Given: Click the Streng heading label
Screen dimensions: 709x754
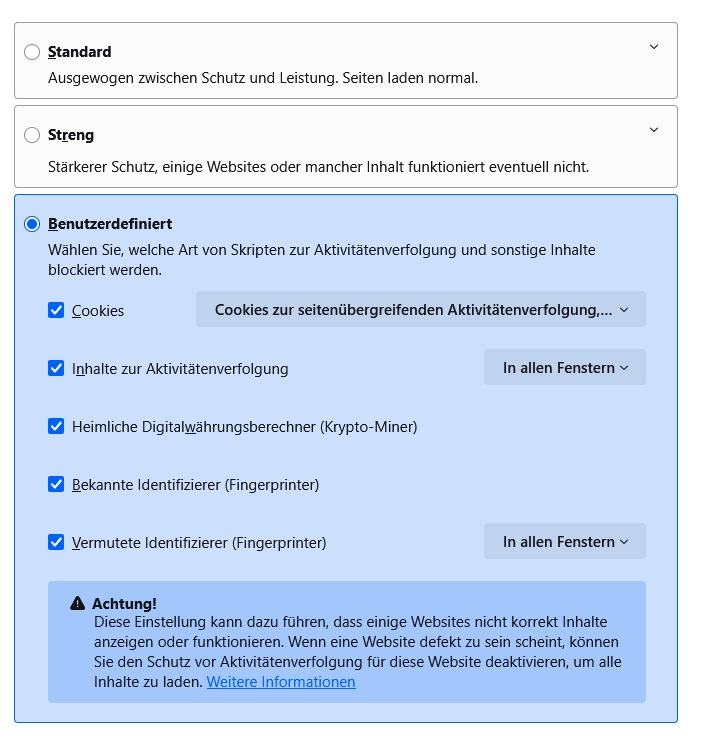Looking at the screenshot, I should pos(71,135).
